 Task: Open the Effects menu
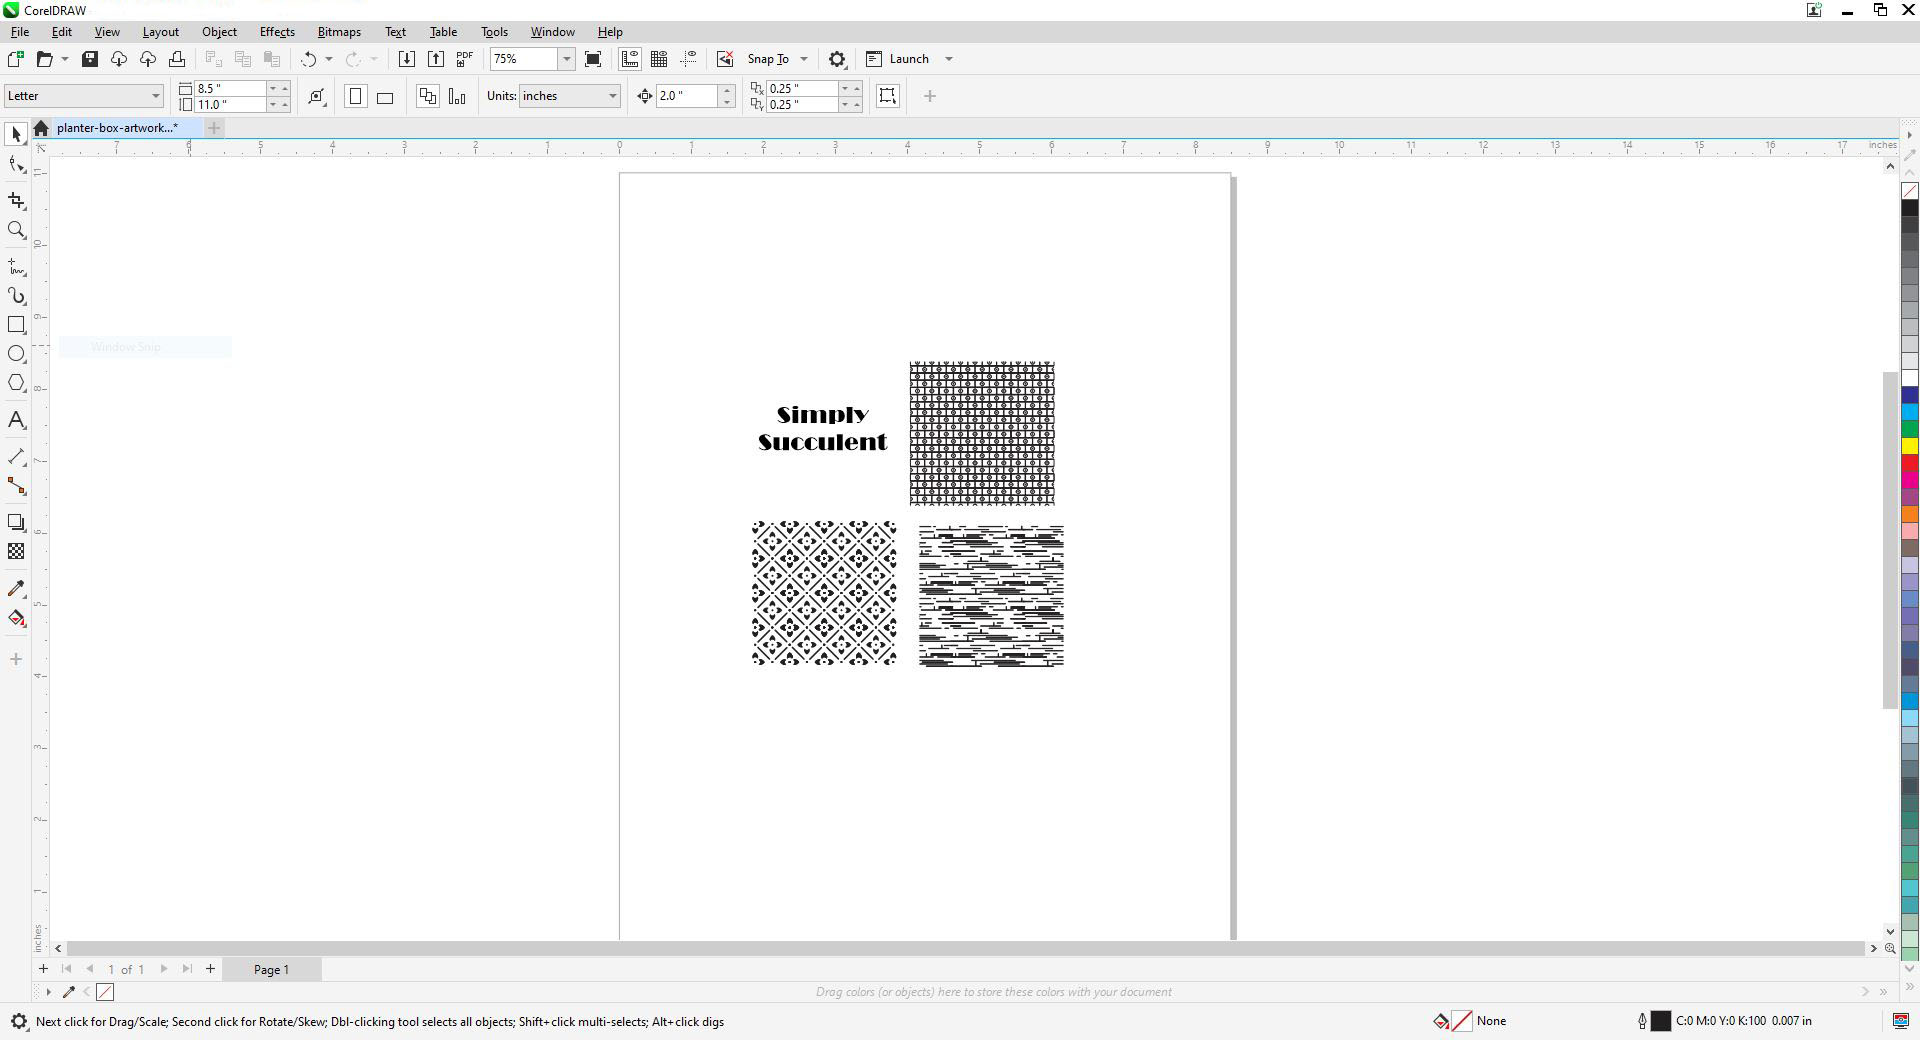pyautogui.click(x=277, y=32)
